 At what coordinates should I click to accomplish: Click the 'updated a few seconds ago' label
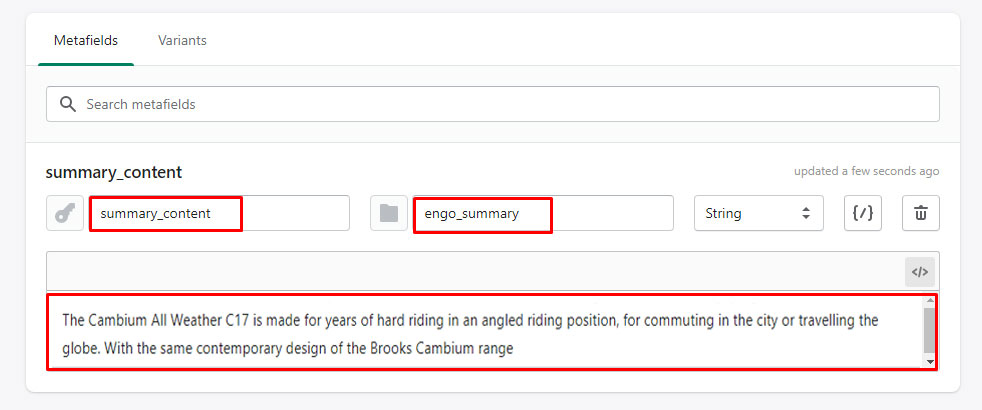pyautogui.click(x=866, y=171)
